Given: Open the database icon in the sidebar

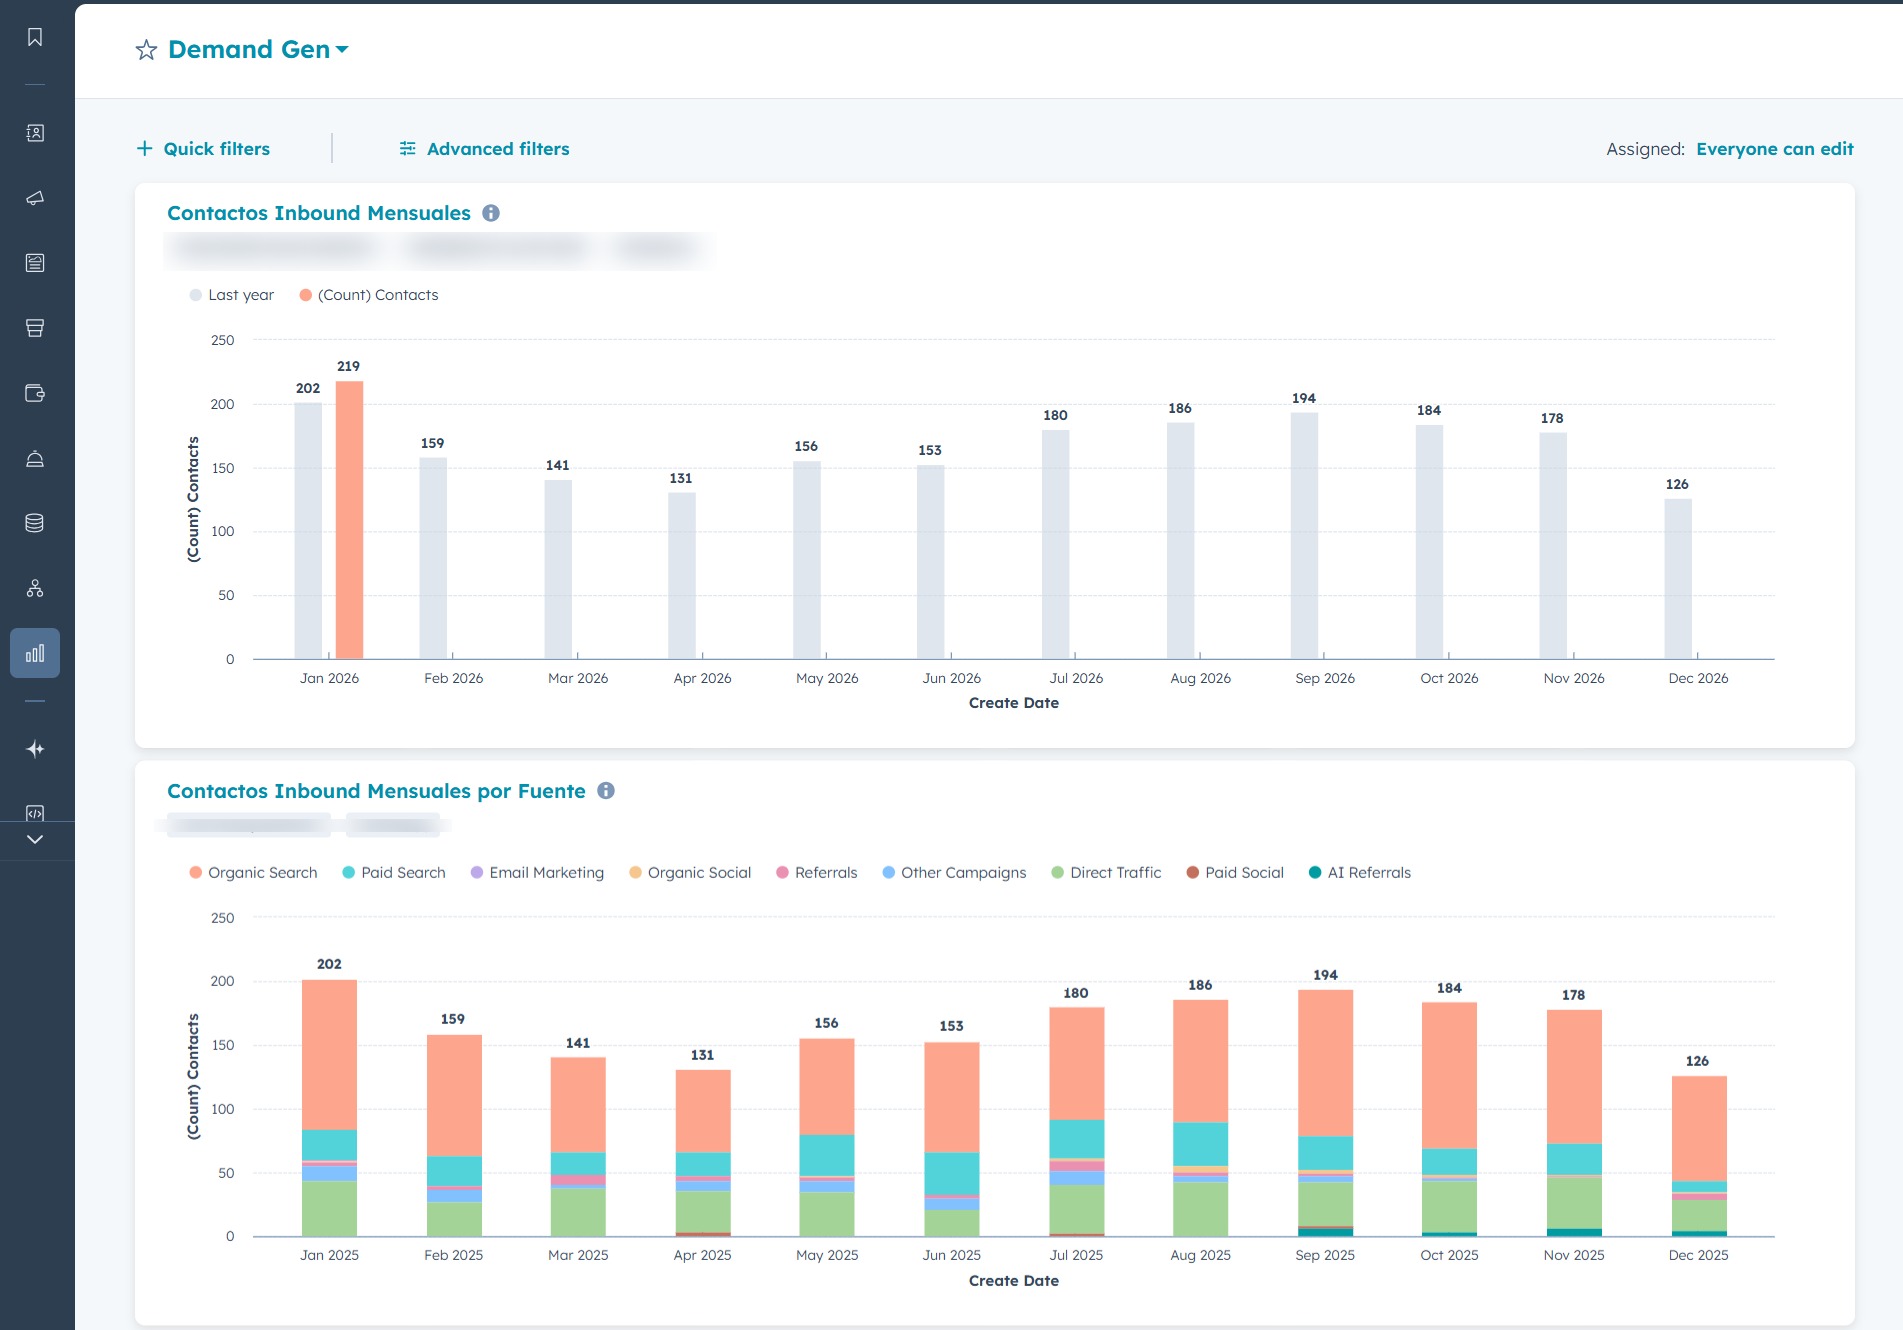Looking at the screenshot, I should coord(35,523).
